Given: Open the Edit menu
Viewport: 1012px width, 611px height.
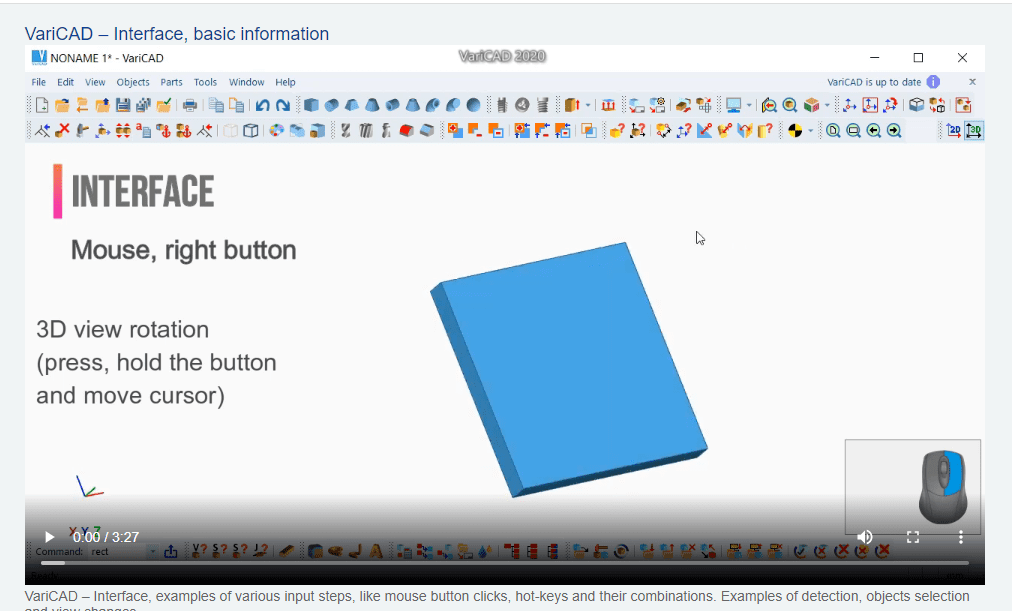Looking at the screenshot, I should (65, 82).
